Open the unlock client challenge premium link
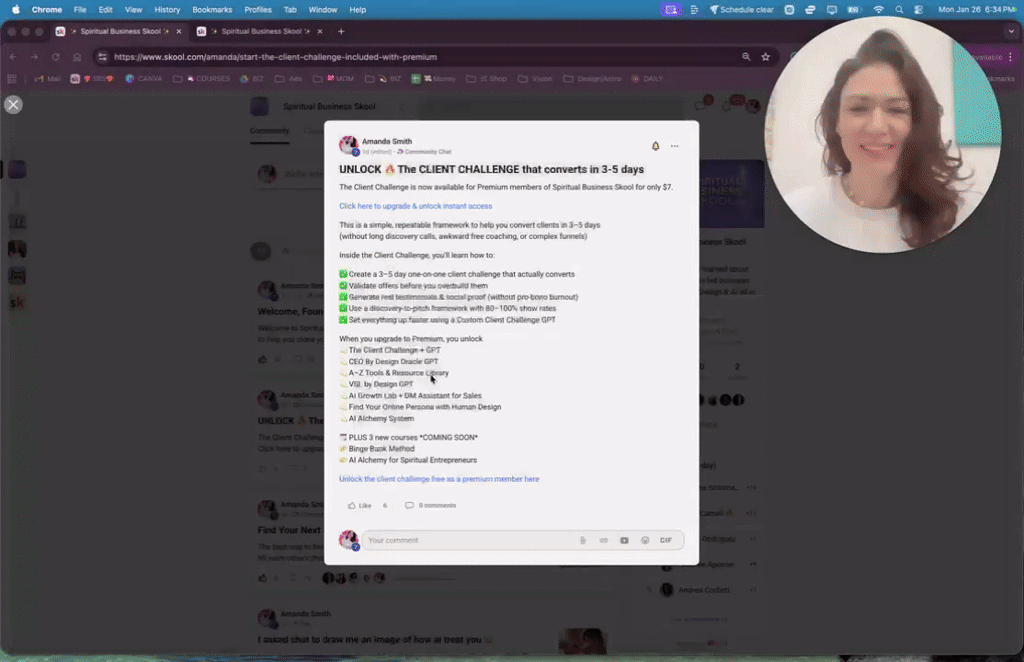The image size is (1024, 662). (x=440, y=479)
